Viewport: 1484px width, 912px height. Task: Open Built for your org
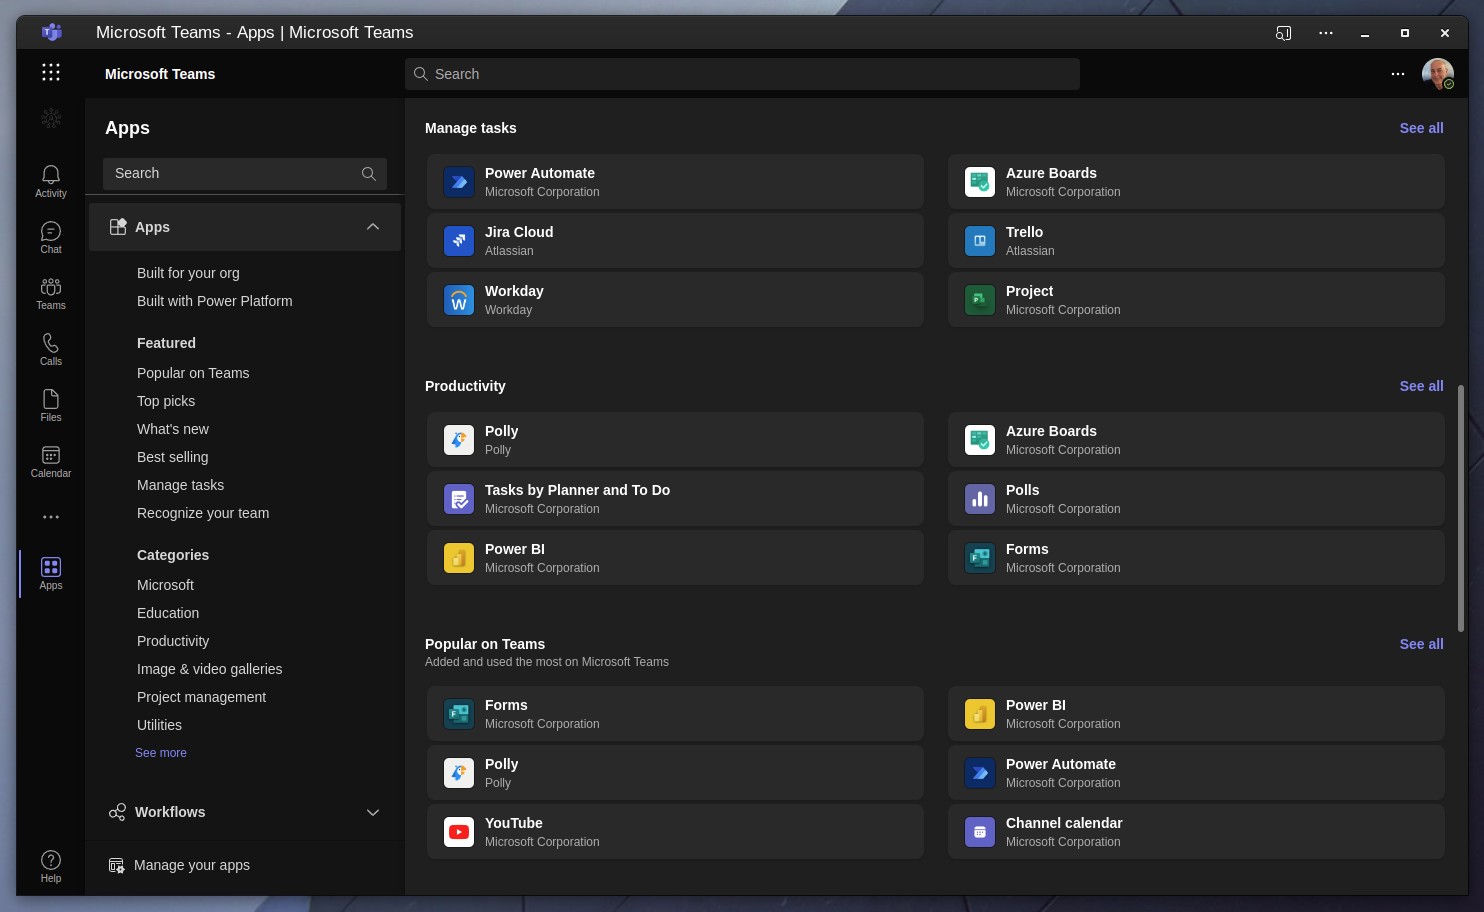pyautogui.click(x=188, y=273)
